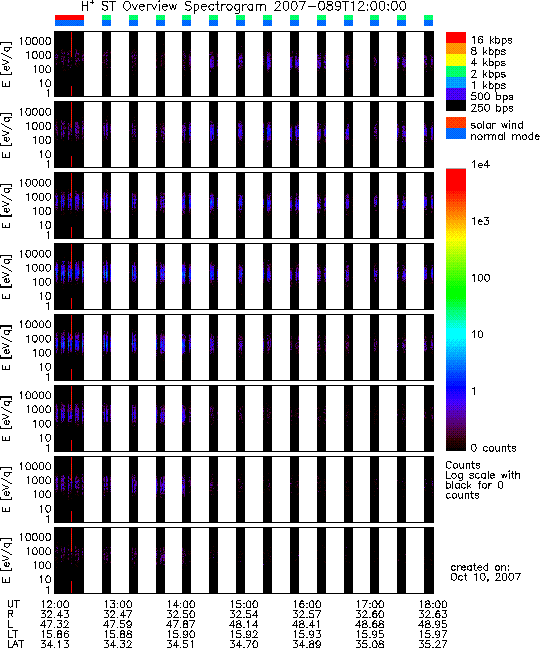Click the L value '48.68'
540x648 pixels.
(370, 624)
